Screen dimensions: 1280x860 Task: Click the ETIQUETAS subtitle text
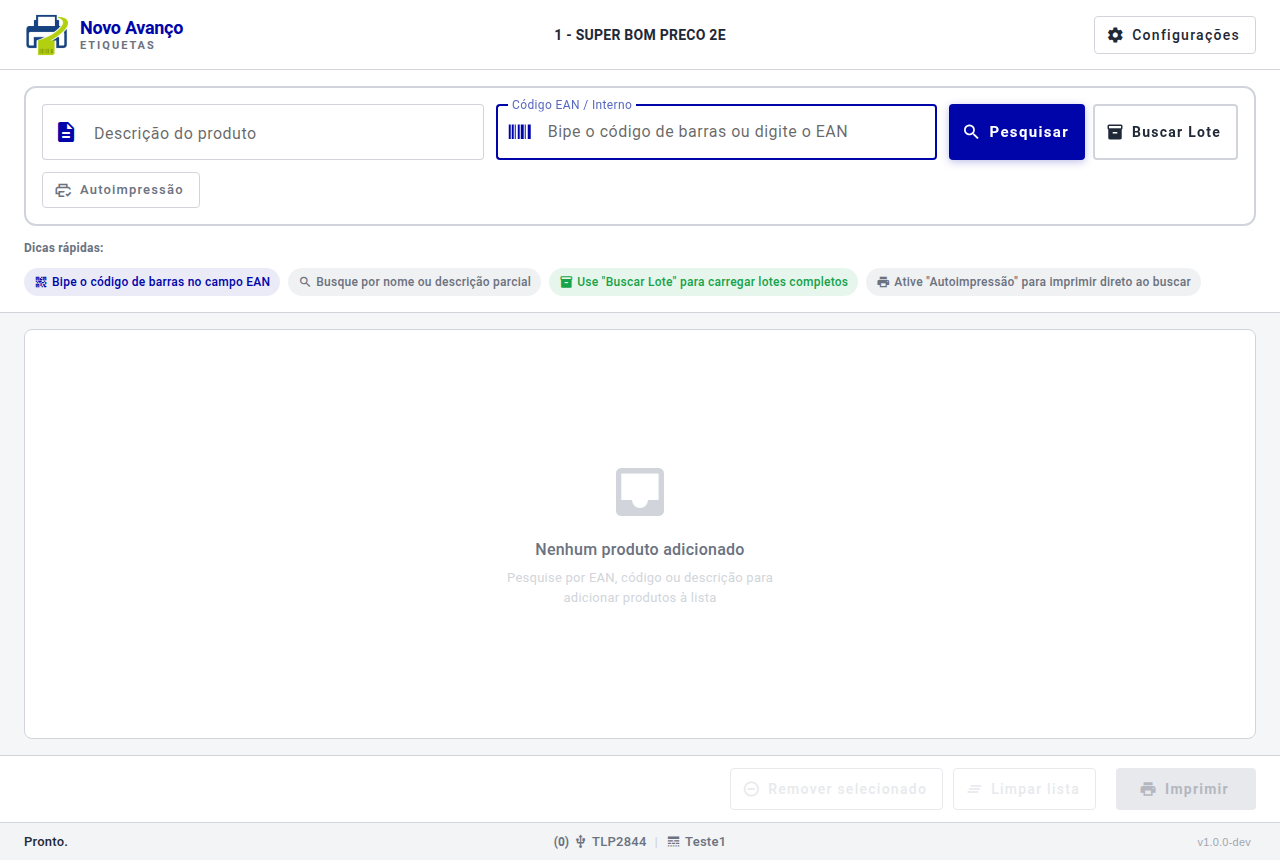point(117,45)
